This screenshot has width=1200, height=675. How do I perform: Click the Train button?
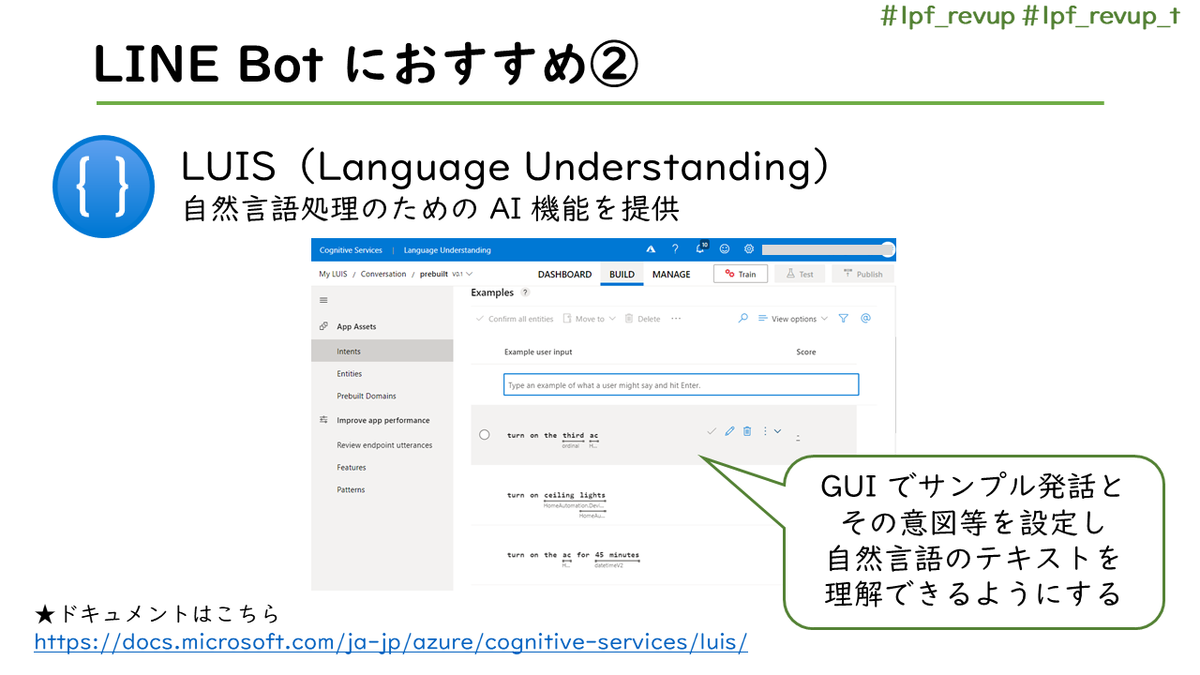[741, 273]
